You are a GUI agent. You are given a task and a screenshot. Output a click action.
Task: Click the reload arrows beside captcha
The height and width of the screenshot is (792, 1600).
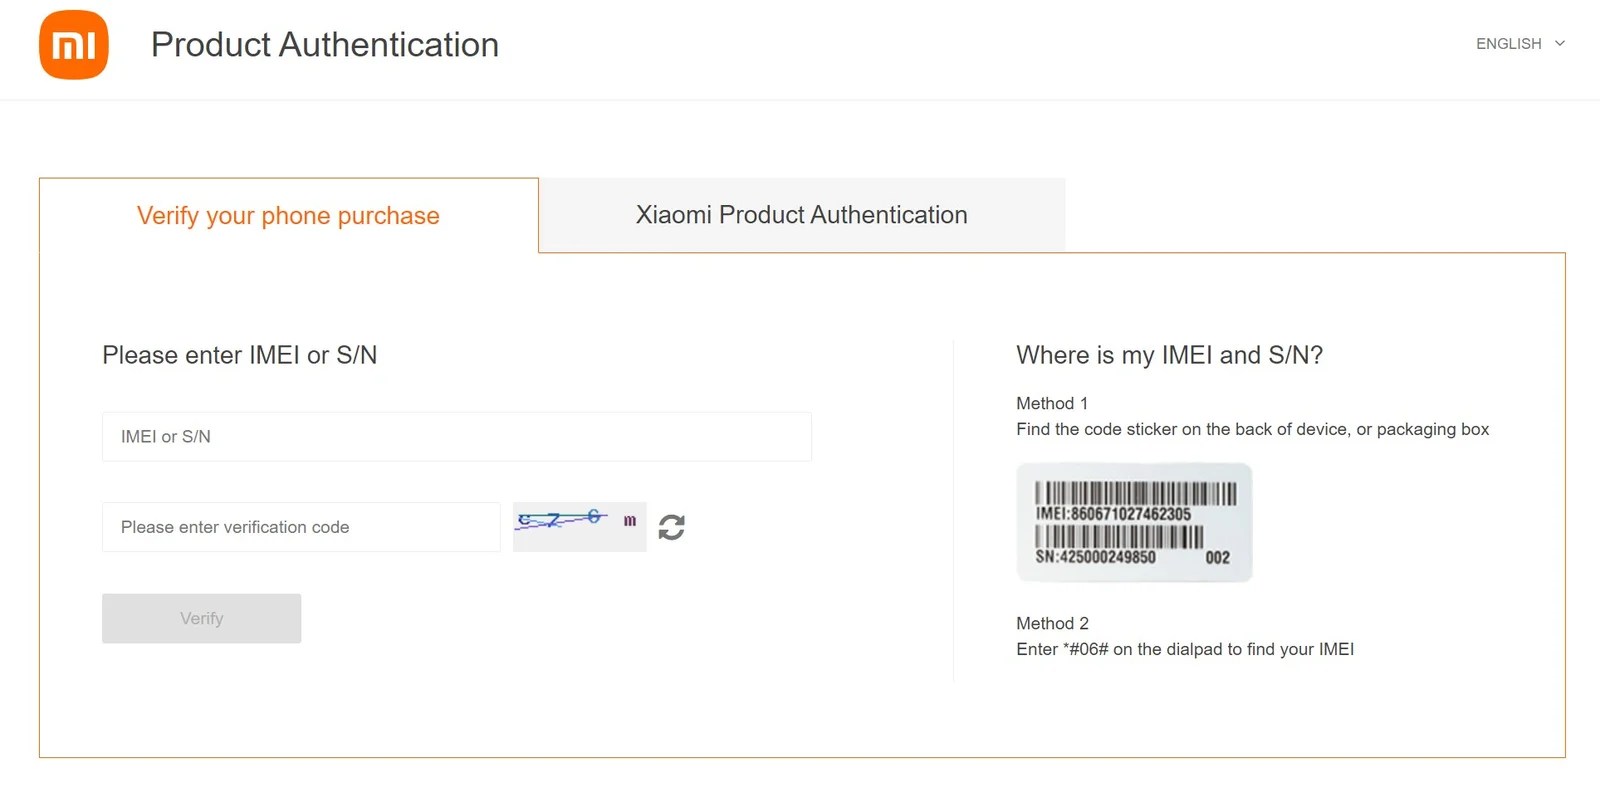coord(672,526)
